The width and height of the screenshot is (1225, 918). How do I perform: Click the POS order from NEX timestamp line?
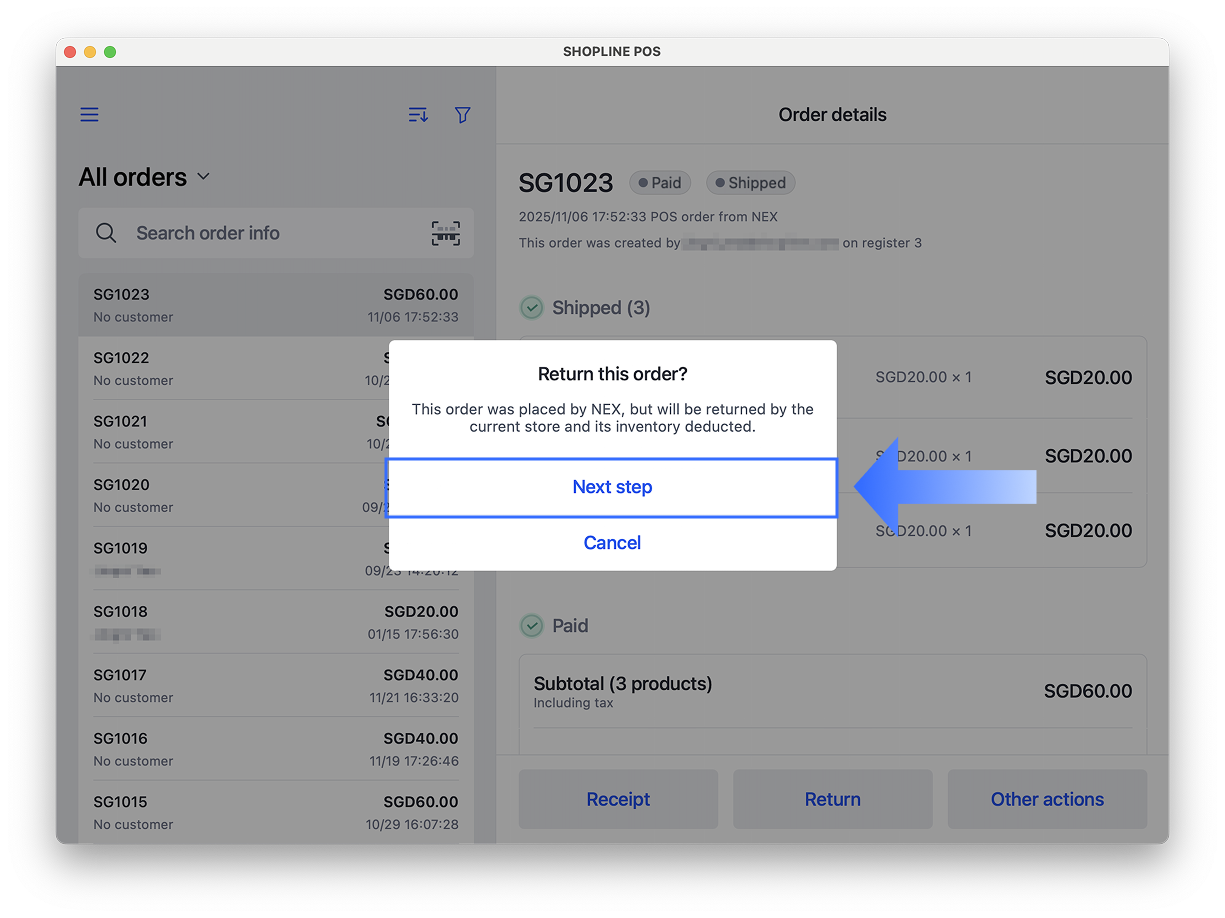(648, 217)
